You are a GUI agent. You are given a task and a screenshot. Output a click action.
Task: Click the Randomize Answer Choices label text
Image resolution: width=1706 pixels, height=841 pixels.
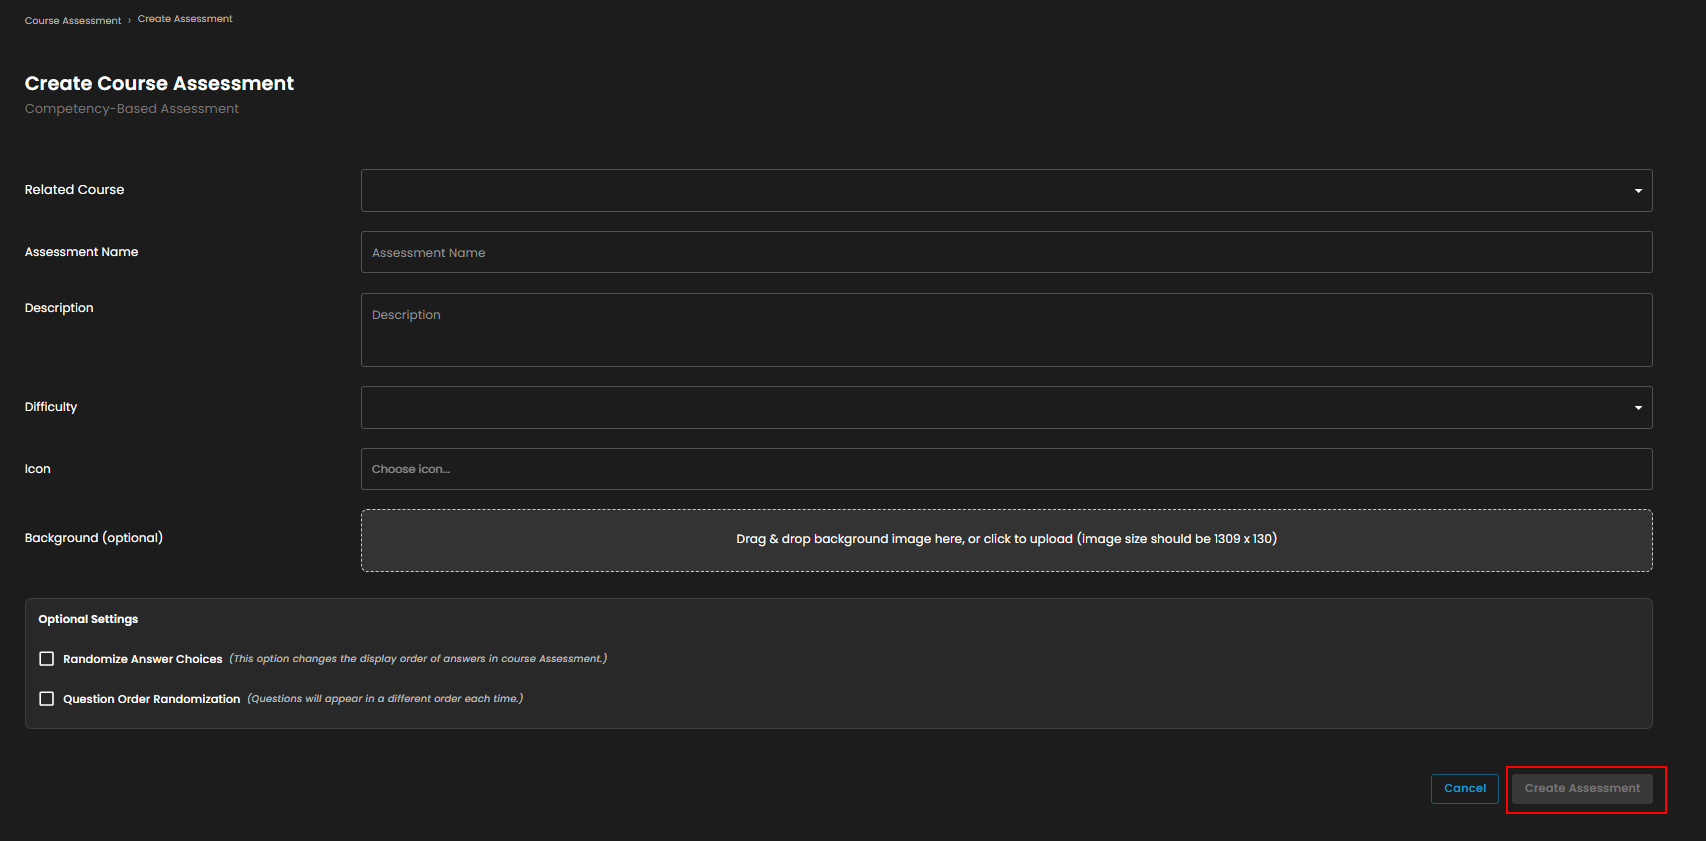[x=142, y=659]
